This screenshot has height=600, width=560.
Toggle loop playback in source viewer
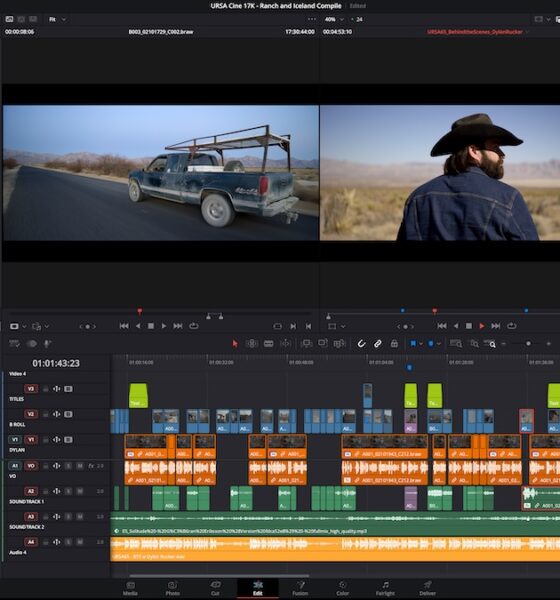tap(194, 326)
